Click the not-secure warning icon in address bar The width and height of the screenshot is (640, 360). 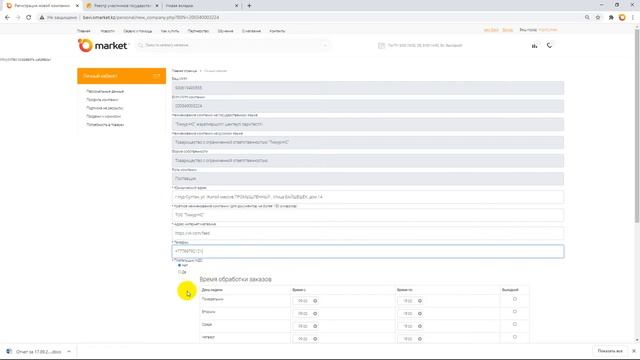point(42,18)
